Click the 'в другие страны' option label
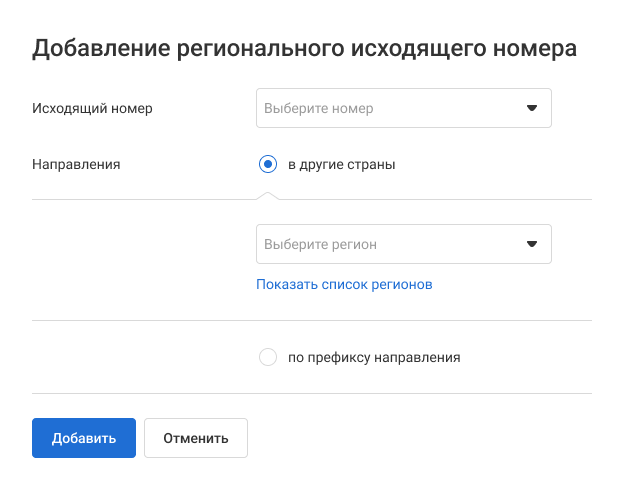 (x=341, y=165)
